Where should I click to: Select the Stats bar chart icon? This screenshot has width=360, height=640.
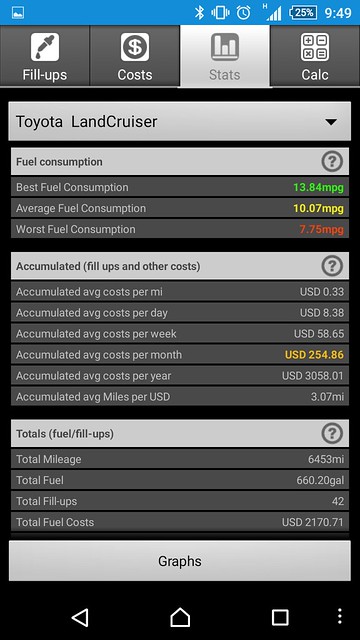pos(224,47)
